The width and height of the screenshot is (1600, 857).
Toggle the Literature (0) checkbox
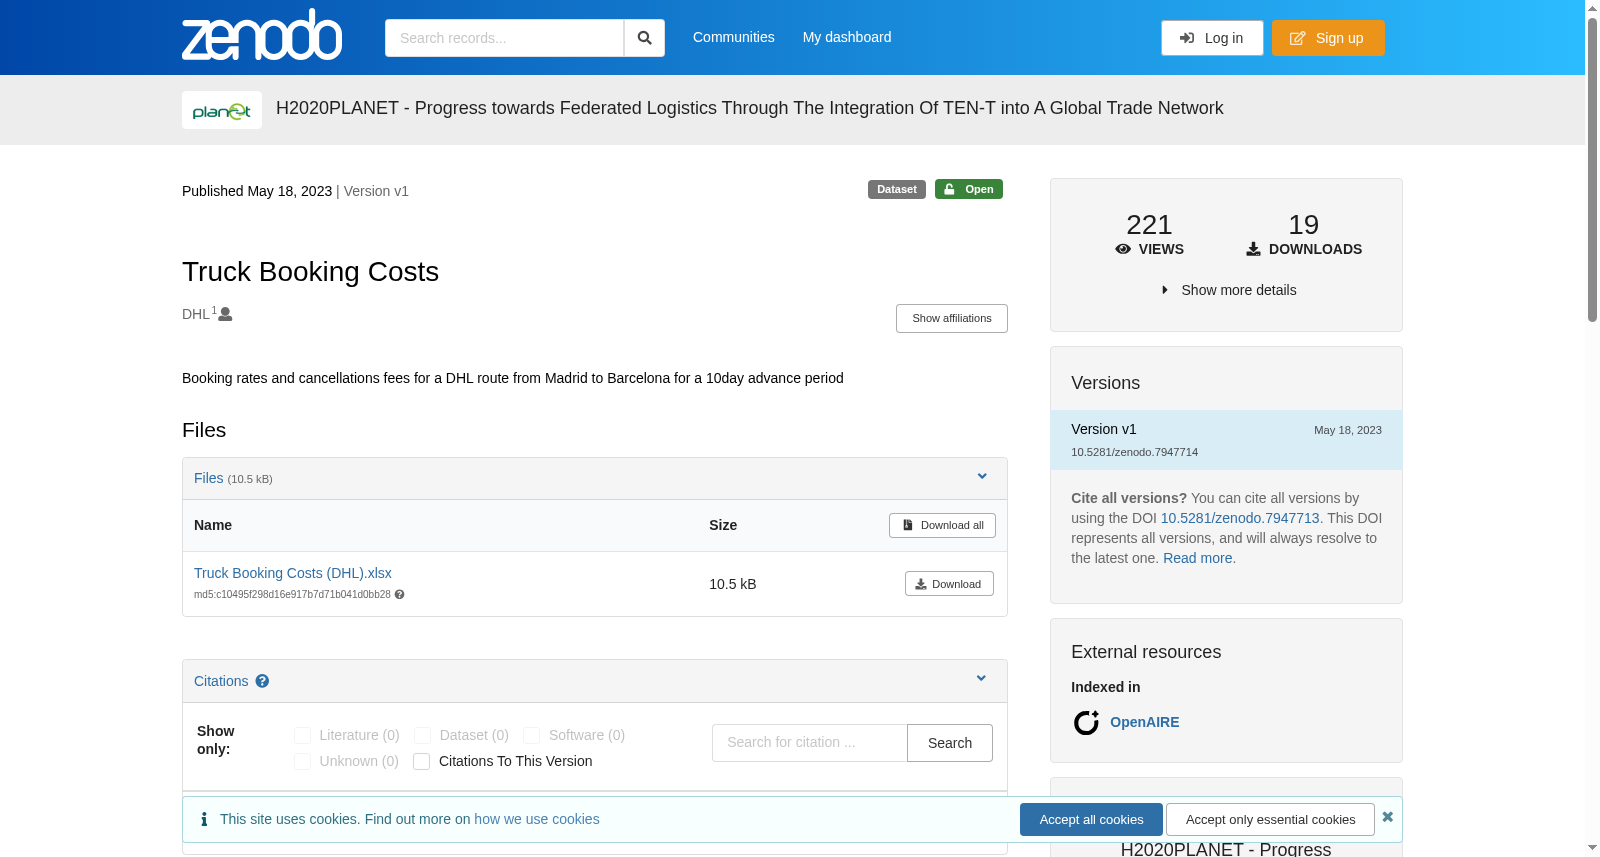302,736
